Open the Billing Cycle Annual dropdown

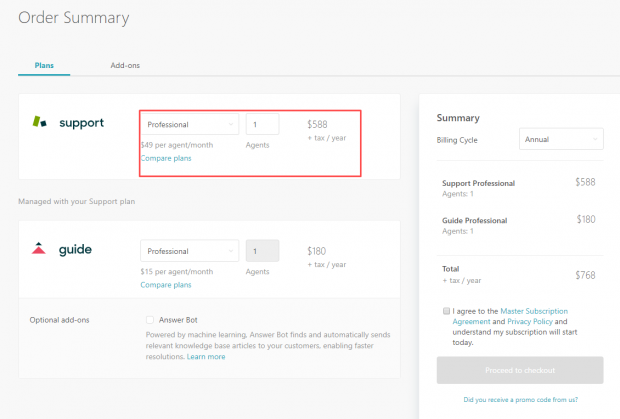pos(561,139)
